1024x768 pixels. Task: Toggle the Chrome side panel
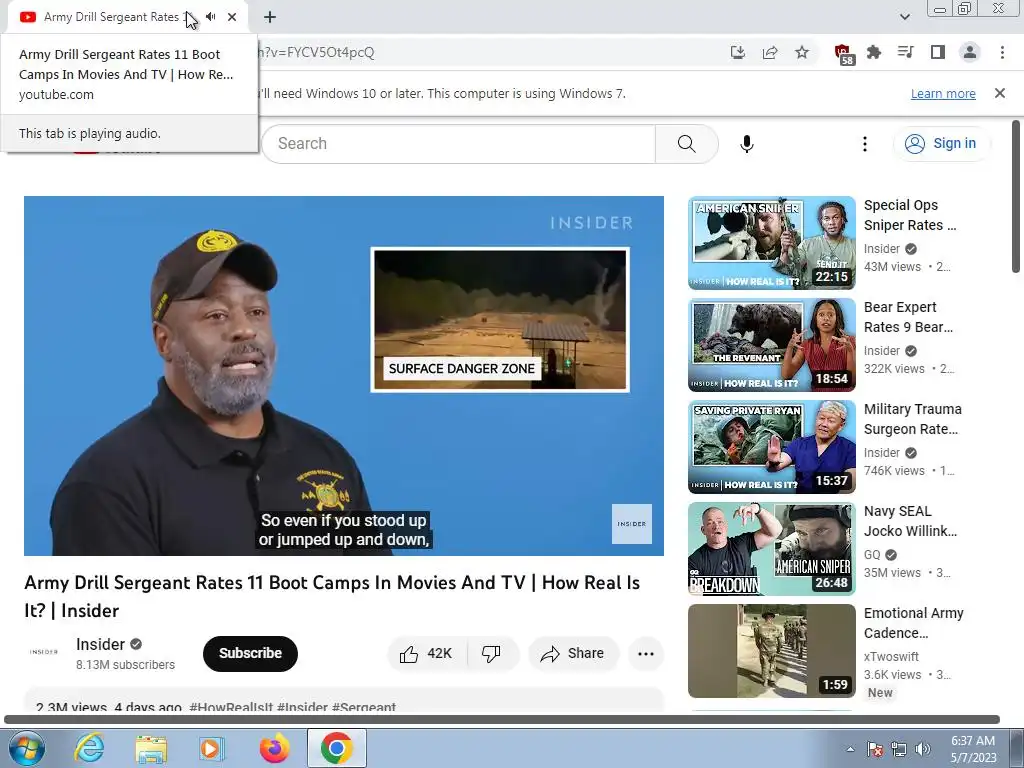[x=938, y=52]
